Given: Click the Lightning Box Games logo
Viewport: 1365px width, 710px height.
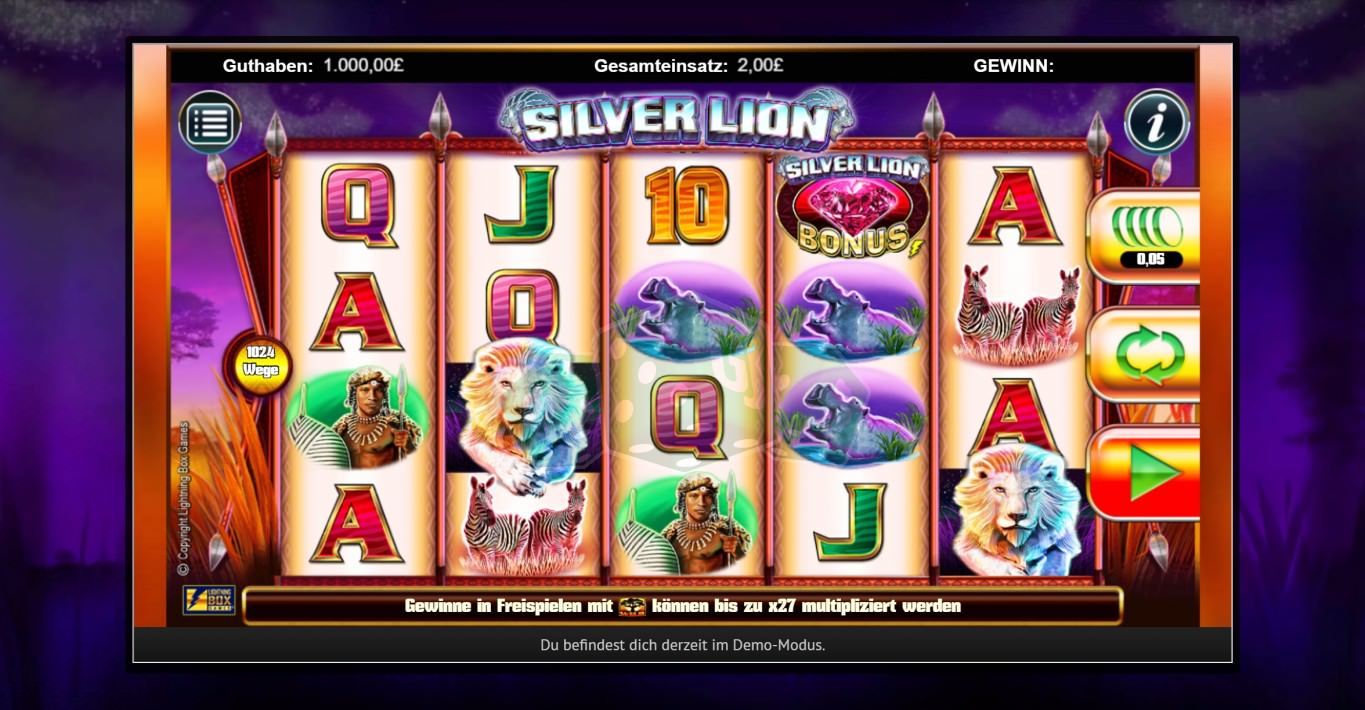Looking at the screenshot, I should (x=209, y=600).
